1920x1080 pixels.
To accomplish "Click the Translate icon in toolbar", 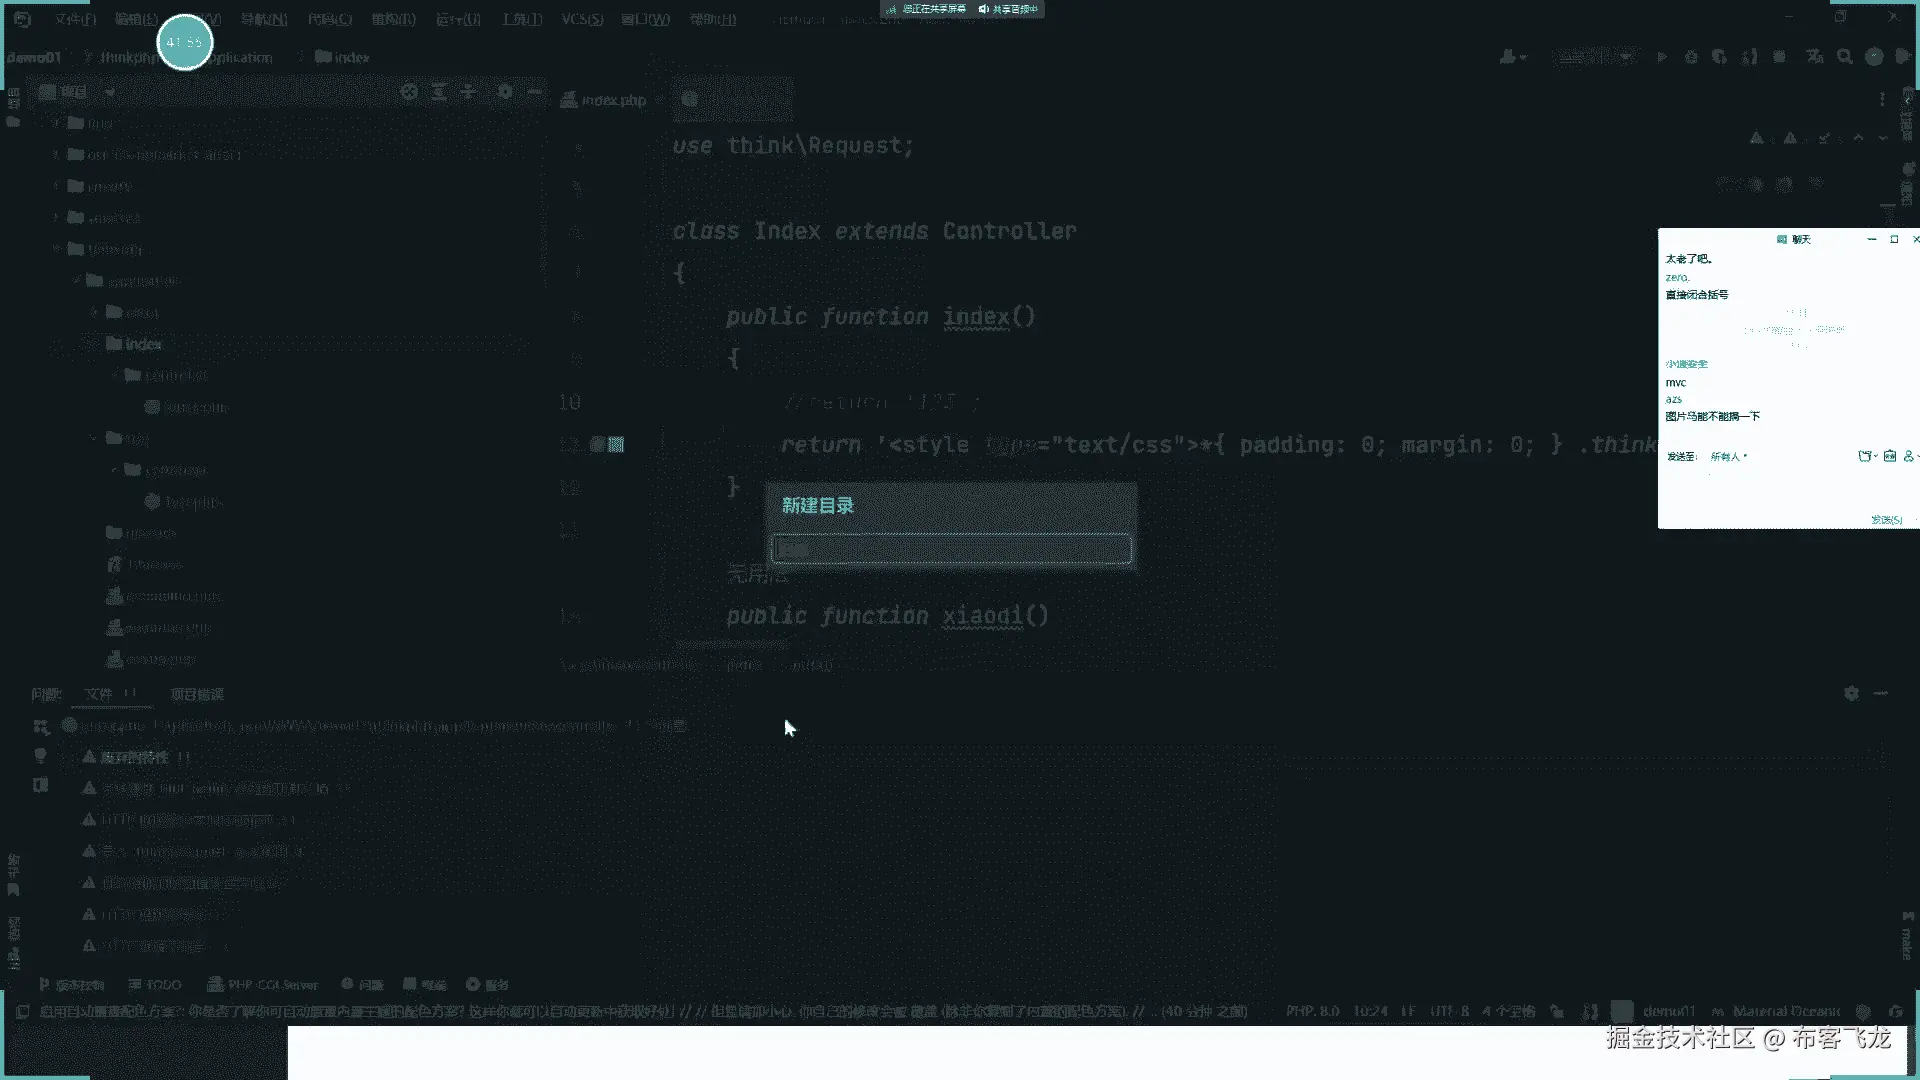I will pos(1815,57).
